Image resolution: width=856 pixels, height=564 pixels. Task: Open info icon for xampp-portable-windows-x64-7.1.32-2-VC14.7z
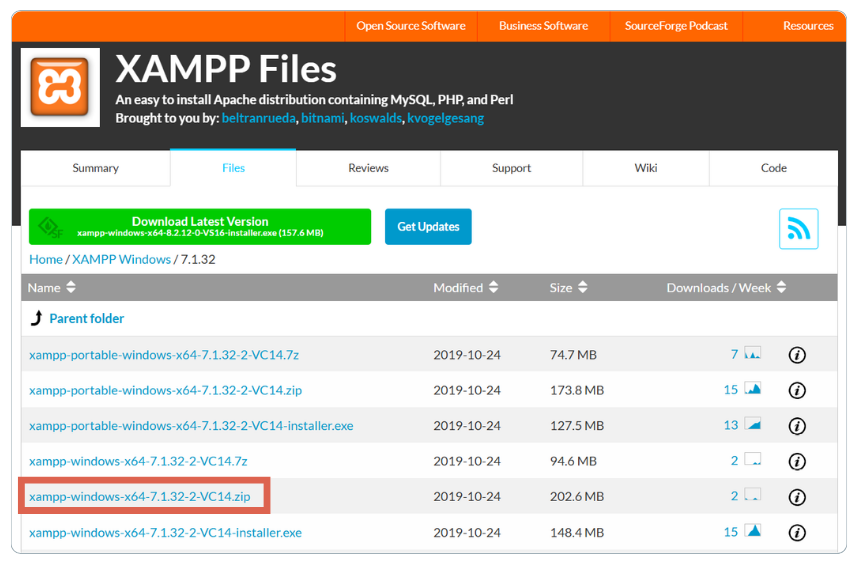[x=797, y=355]
